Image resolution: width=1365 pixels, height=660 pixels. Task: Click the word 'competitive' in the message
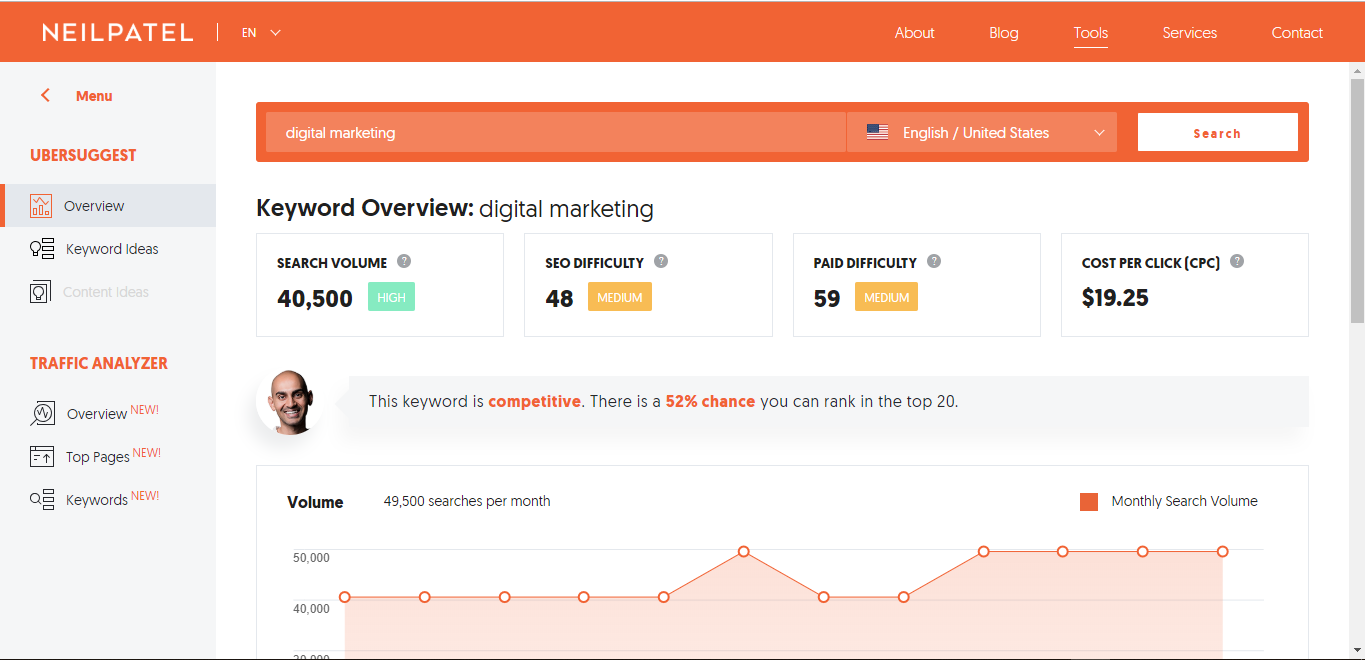tap(534, 401)
